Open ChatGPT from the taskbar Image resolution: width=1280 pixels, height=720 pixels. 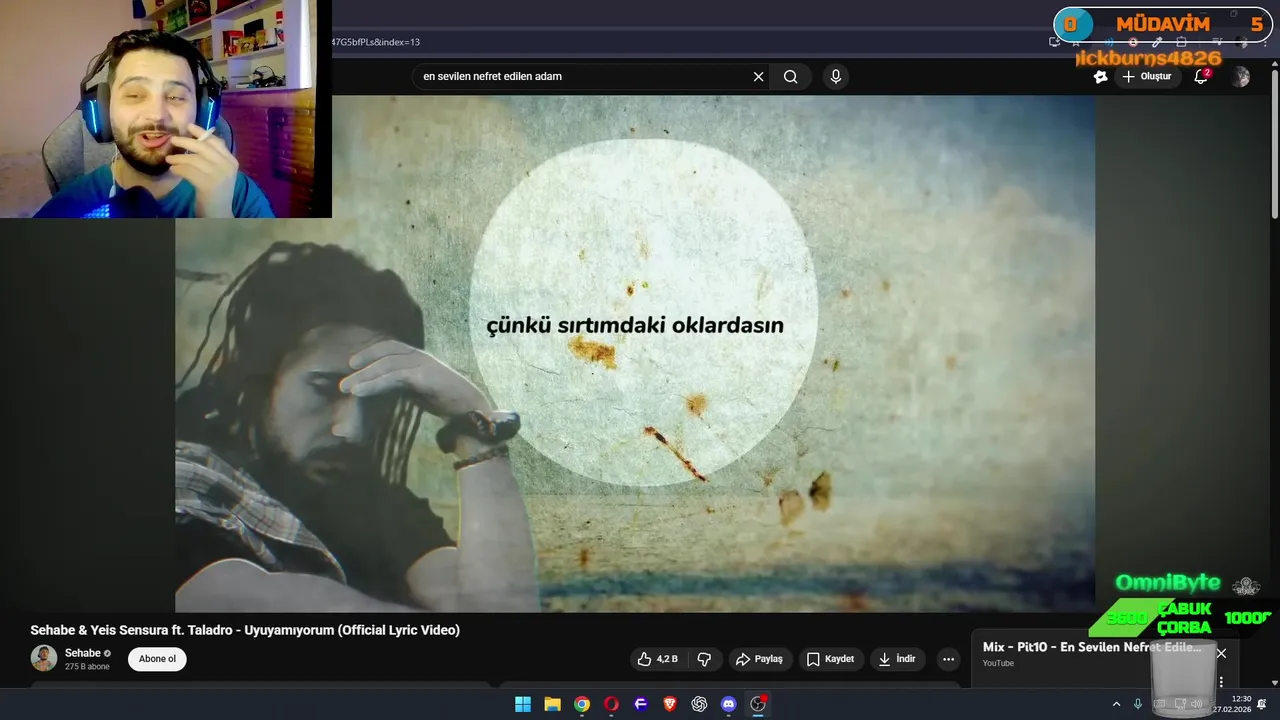(x=699, y=704)
